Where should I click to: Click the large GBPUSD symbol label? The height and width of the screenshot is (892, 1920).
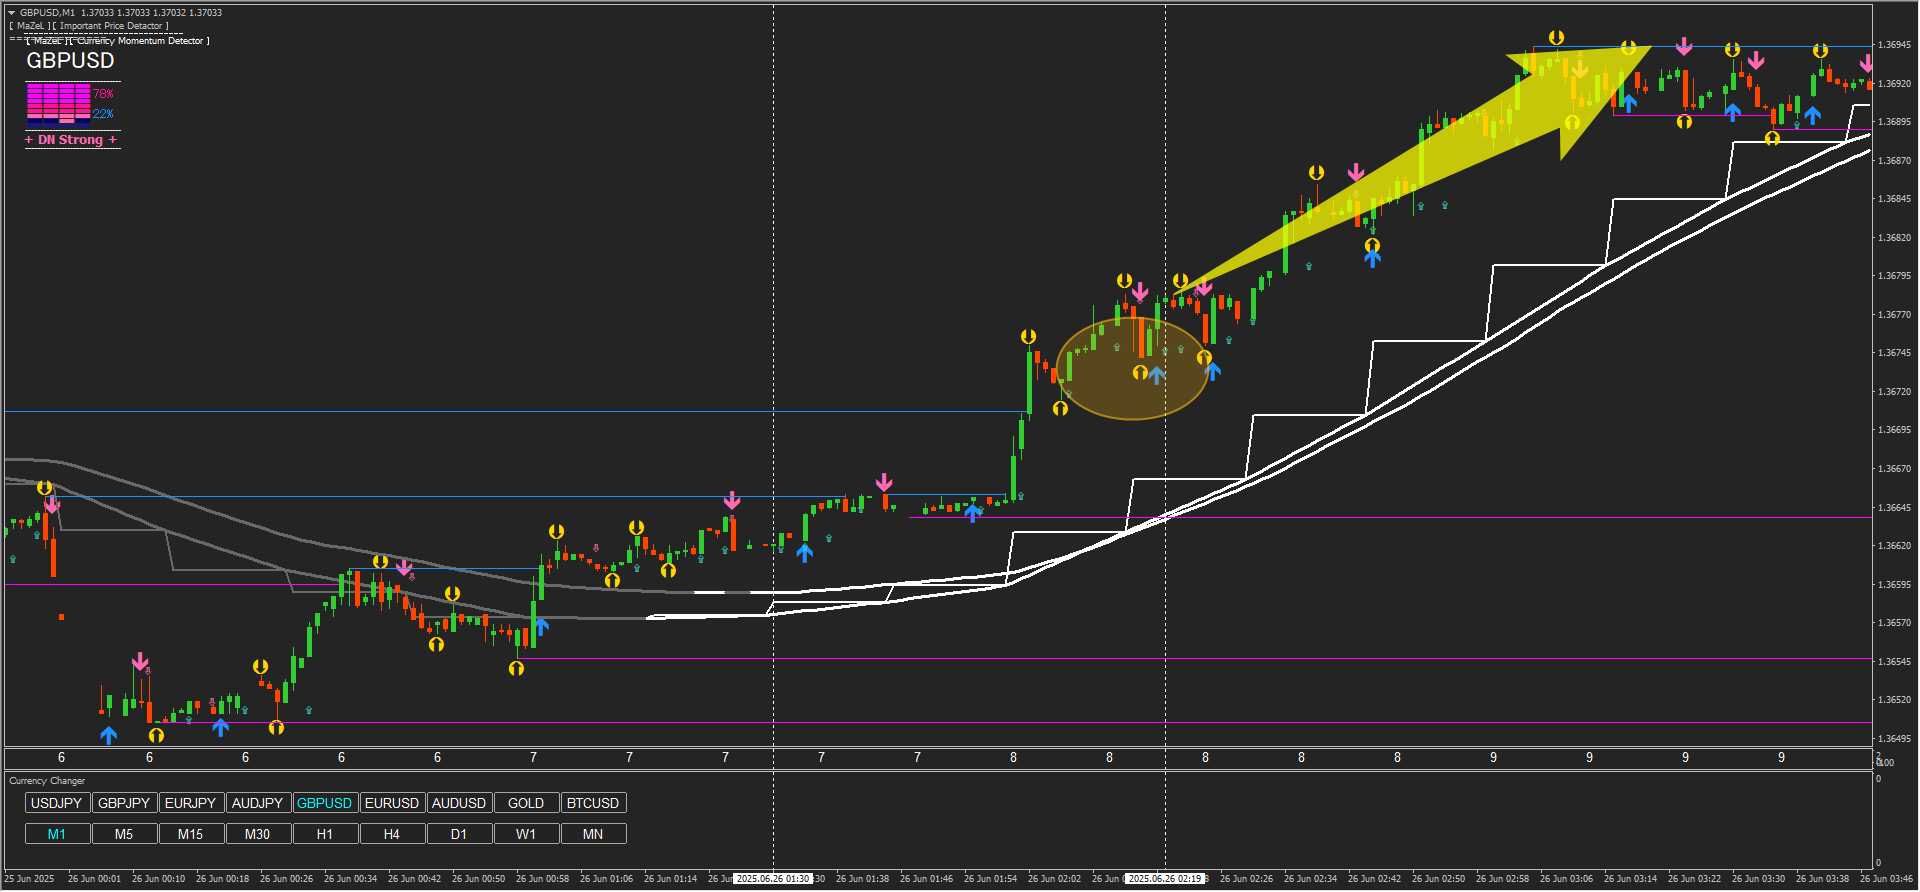pos(70,60)
